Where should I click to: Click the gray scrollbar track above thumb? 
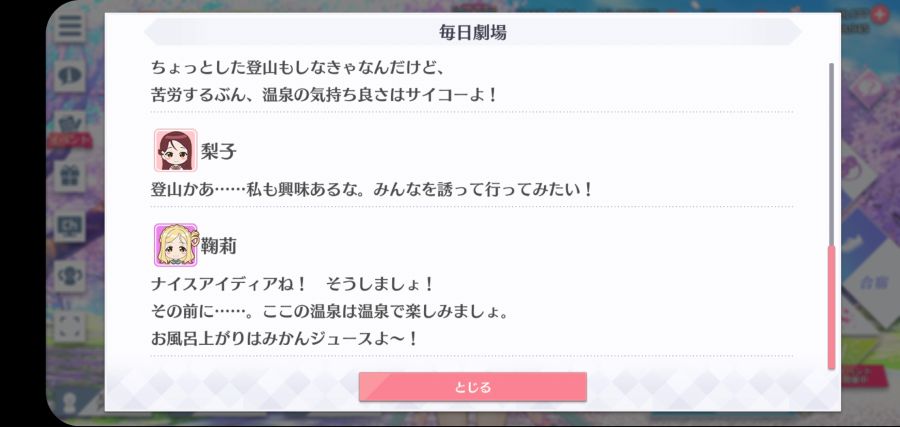click(x=832, y=154)
